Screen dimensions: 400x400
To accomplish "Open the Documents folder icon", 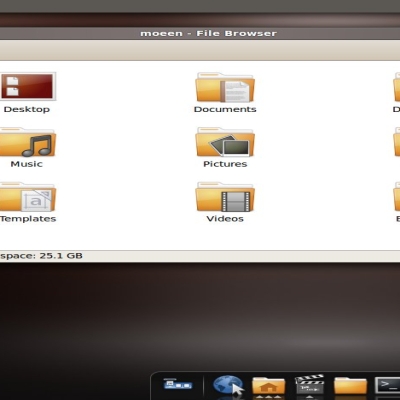I will (225, 87).
